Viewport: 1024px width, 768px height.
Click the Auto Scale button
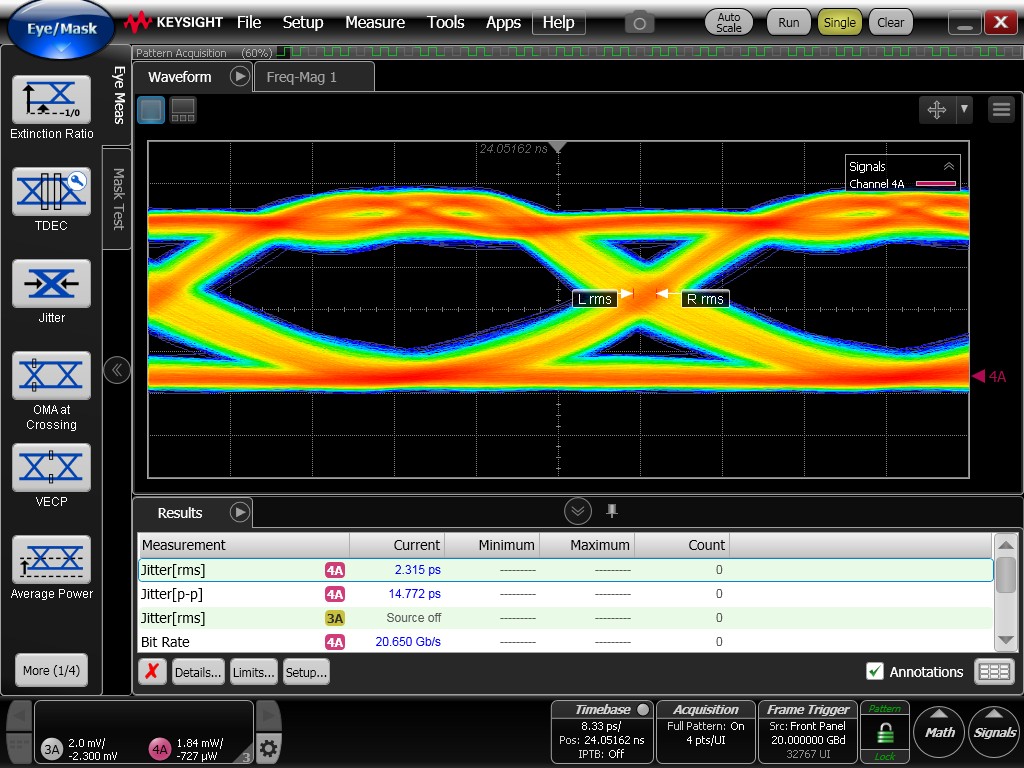click(729, 22)
